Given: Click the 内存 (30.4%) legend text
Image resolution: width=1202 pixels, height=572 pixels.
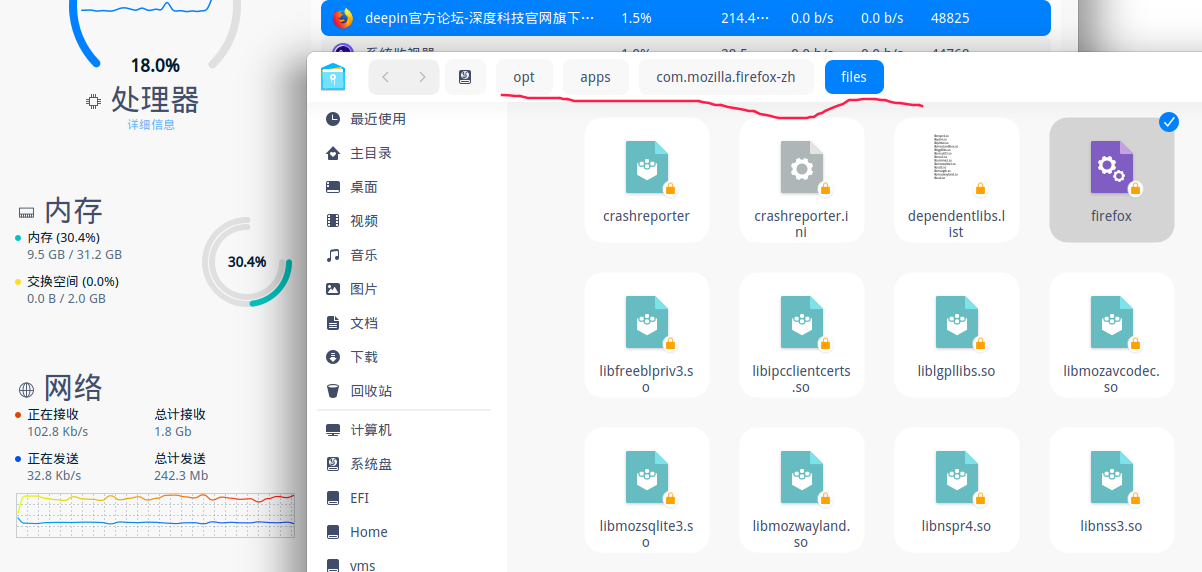Looking at the screenshot, I should click(64, 238).
